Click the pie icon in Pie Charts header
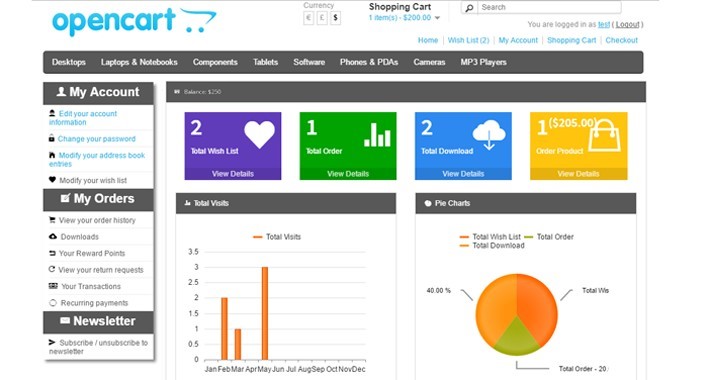The image size is (710, 380). pyautogui.click(x=428, y=203)
